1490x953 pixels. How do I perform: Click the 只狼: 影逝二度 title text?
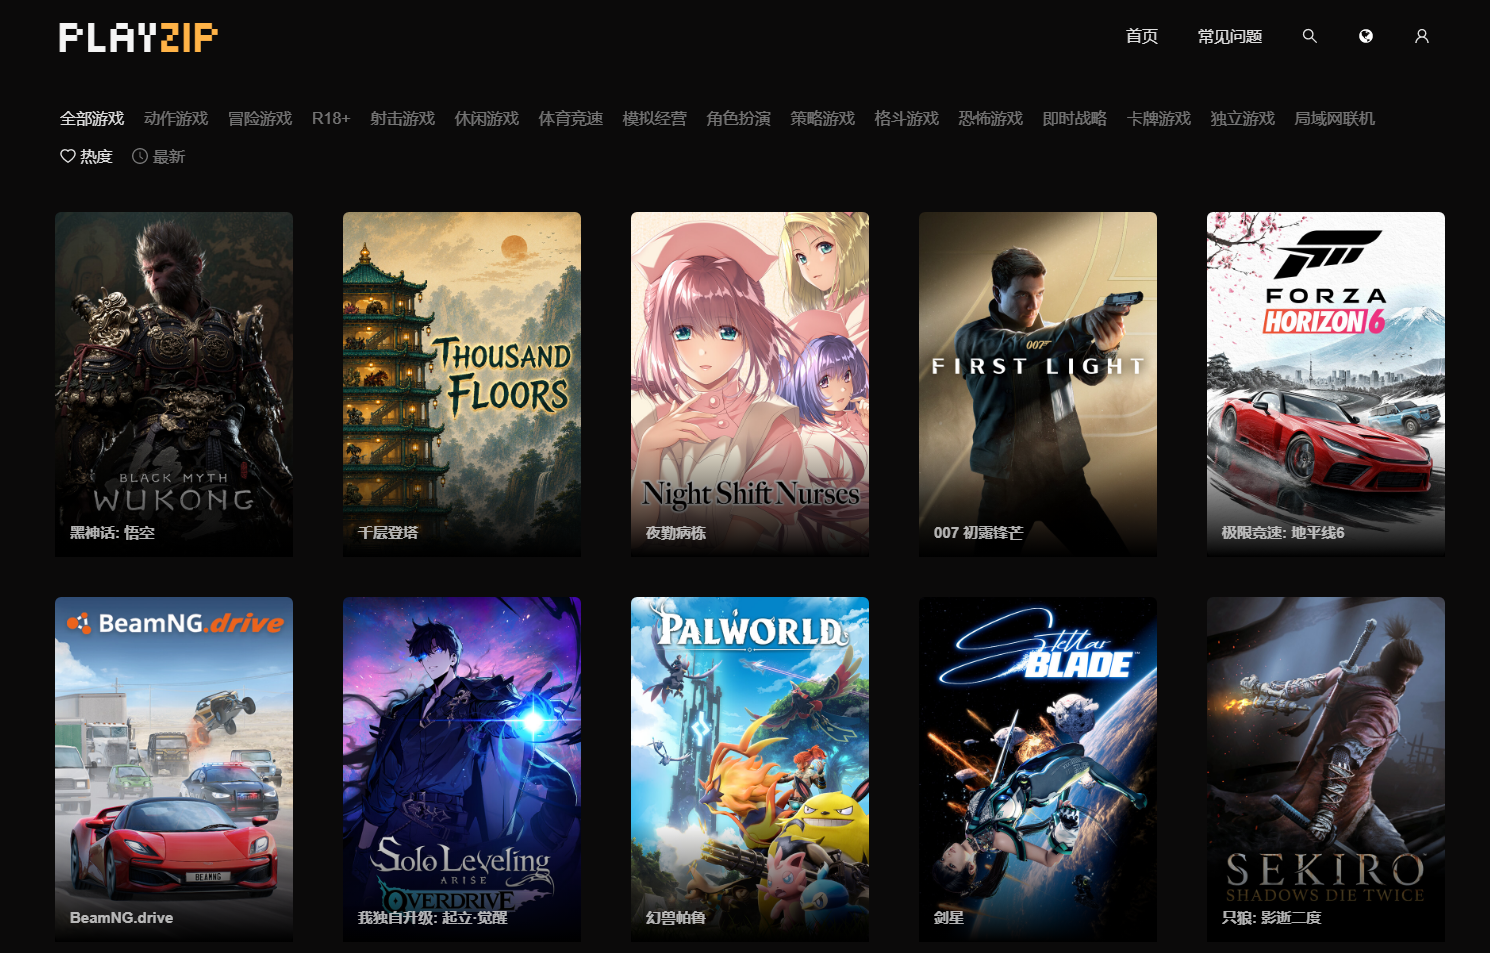coord(1272,918)
